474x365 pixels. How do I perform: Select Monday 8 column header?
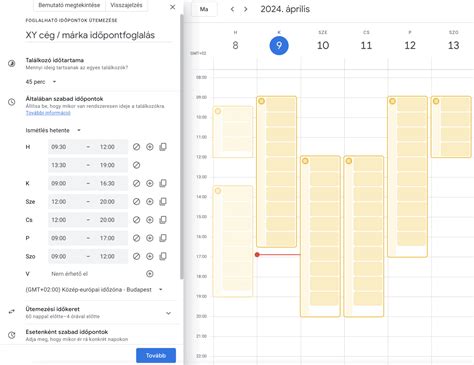[x=235, y=41]
